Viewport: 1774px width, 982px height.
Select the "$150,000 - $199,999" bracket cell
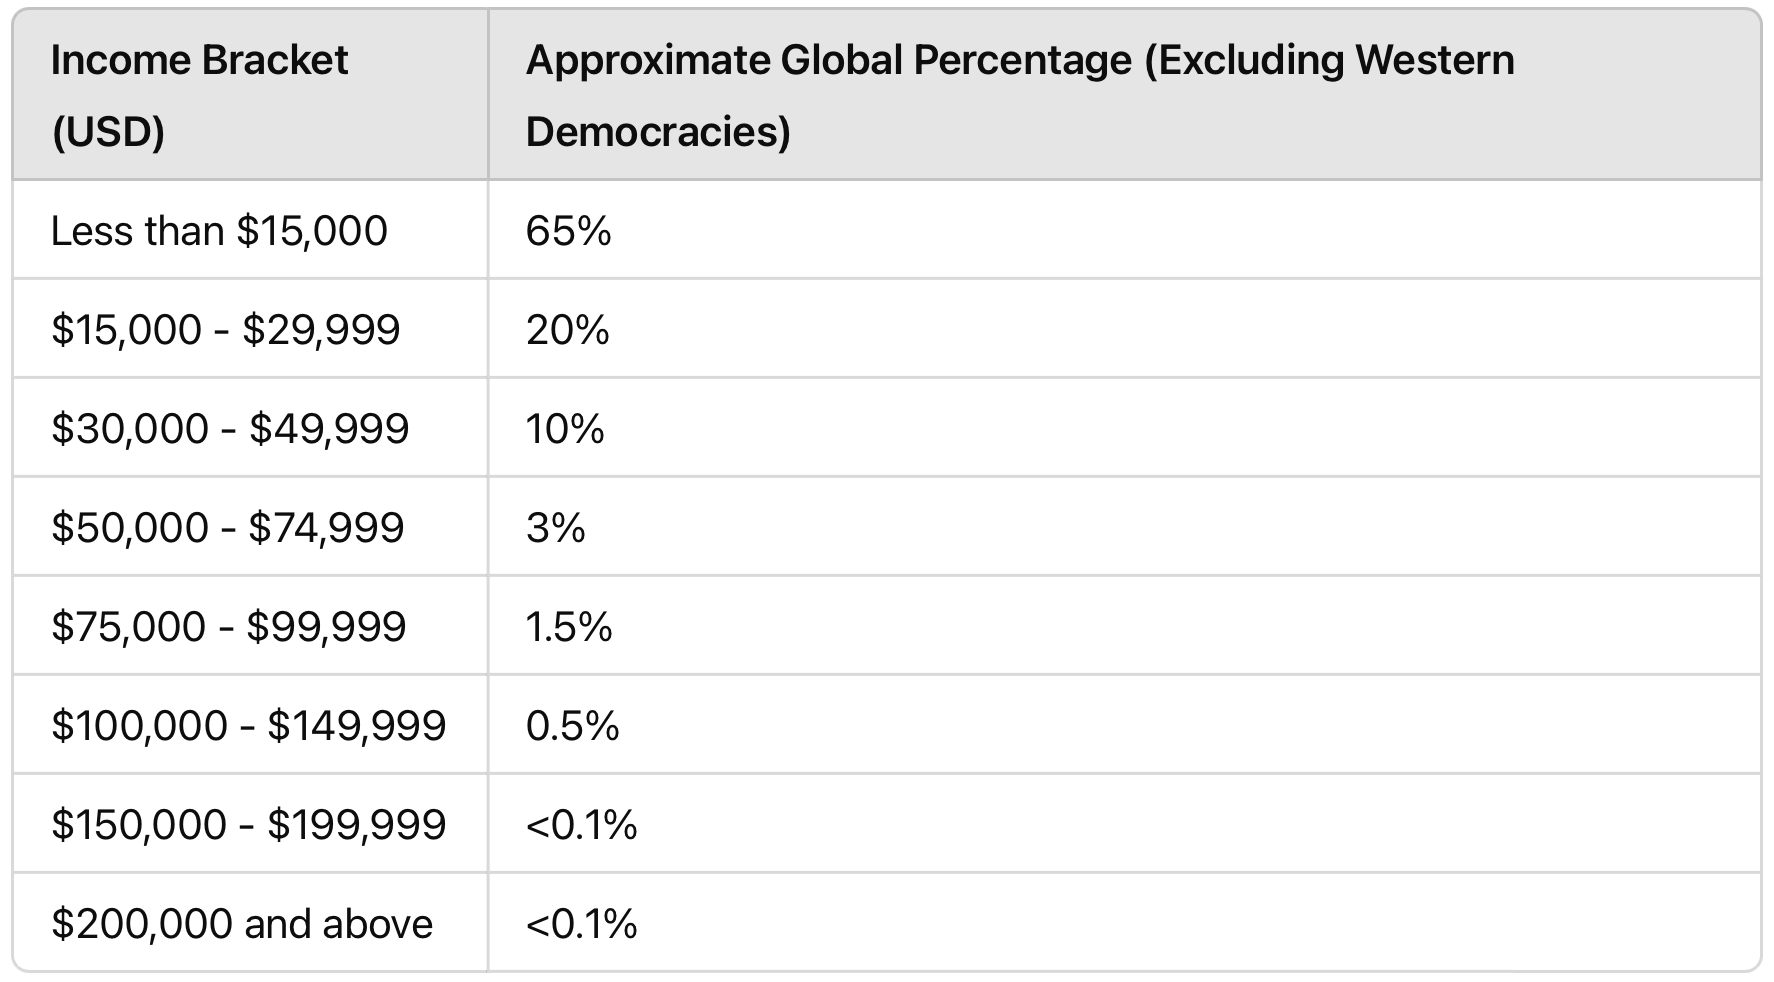click(x=248, y=825)
